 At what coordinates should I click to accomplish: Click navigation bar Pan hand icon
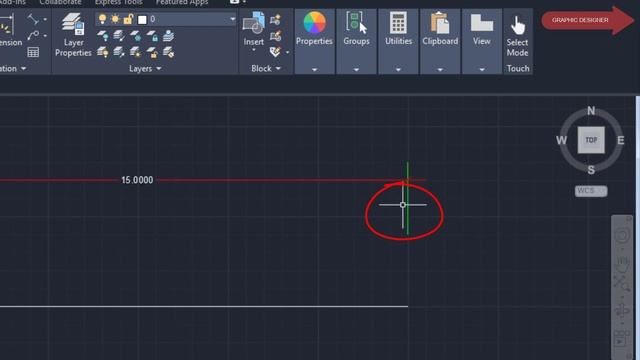point(622,265)
